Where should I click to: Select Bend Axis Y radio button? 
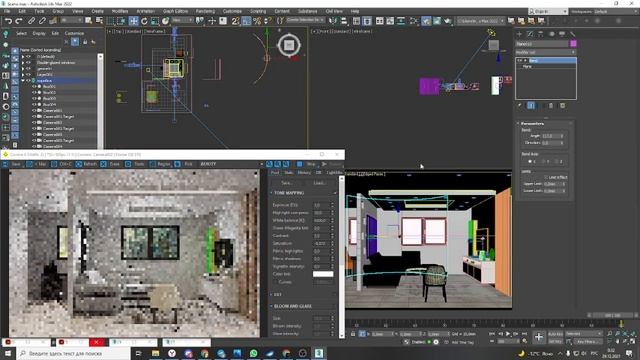[x=543, y=162]
